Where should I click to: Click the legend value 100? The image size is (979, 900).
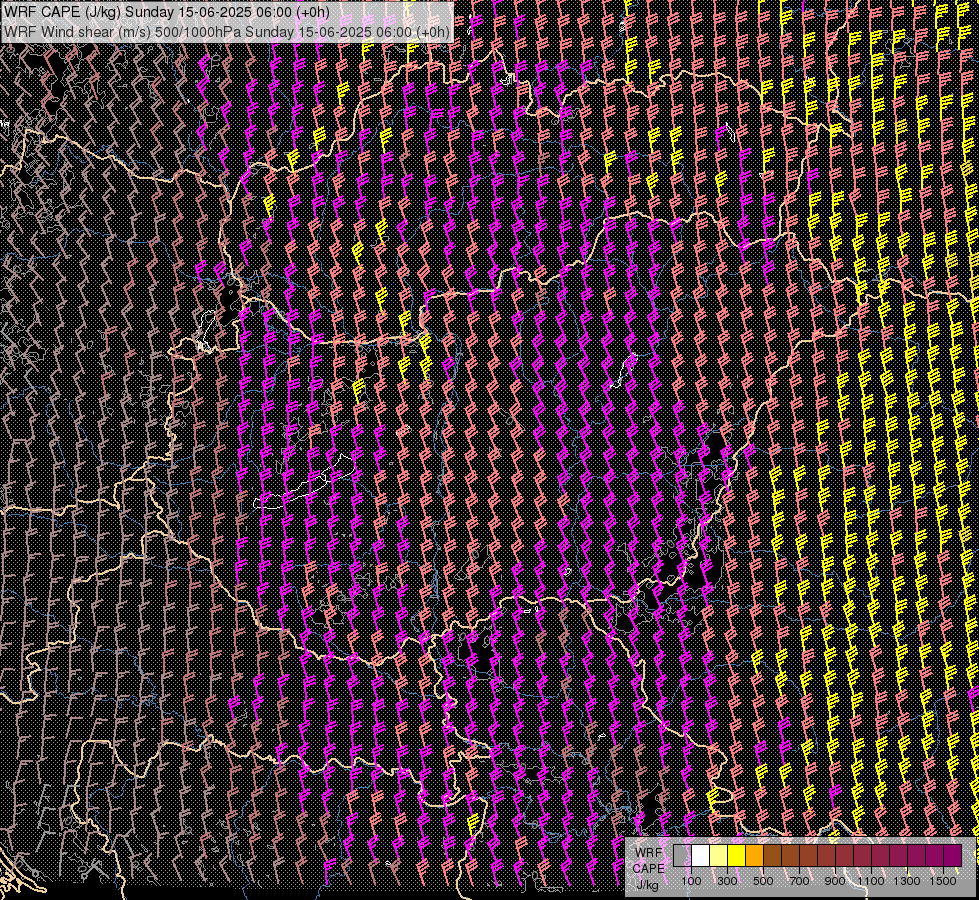pyautogui.click(x=691, y=881)
